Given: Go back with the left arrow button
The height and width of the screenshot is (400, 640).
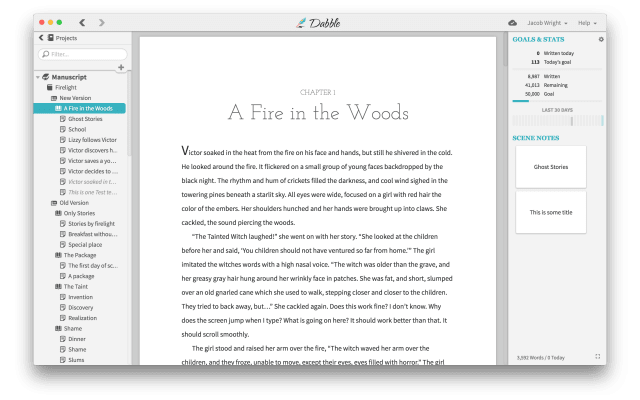Looking at the screenshot, I should (x=82, y=22).
